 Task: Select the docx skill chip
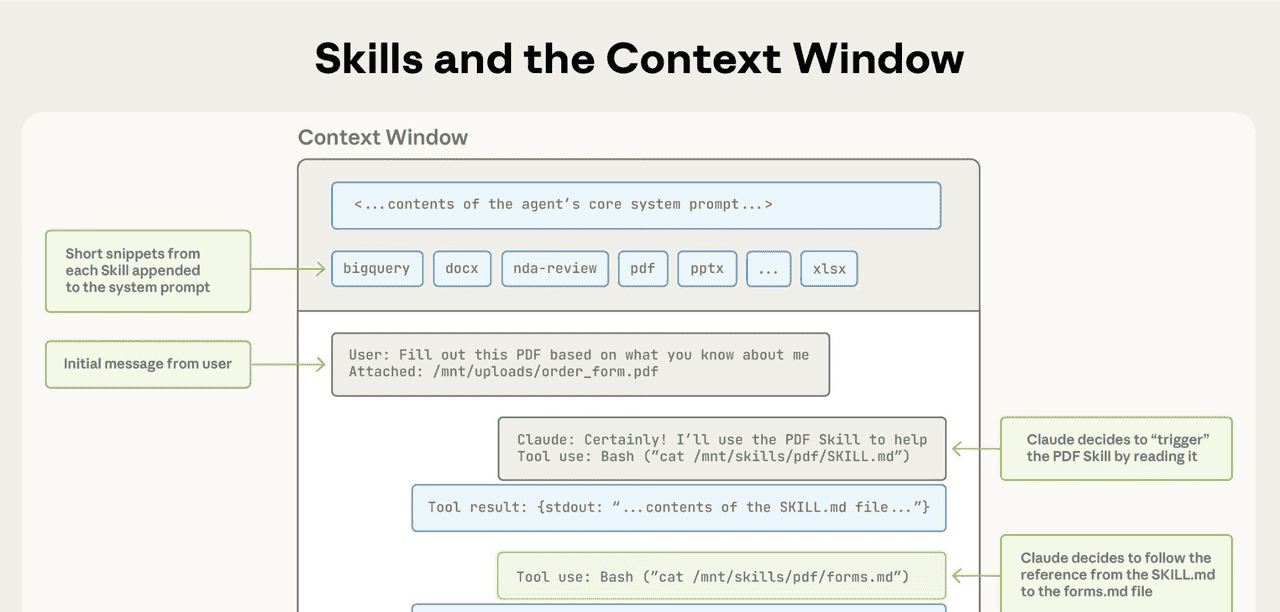point(462,269)
